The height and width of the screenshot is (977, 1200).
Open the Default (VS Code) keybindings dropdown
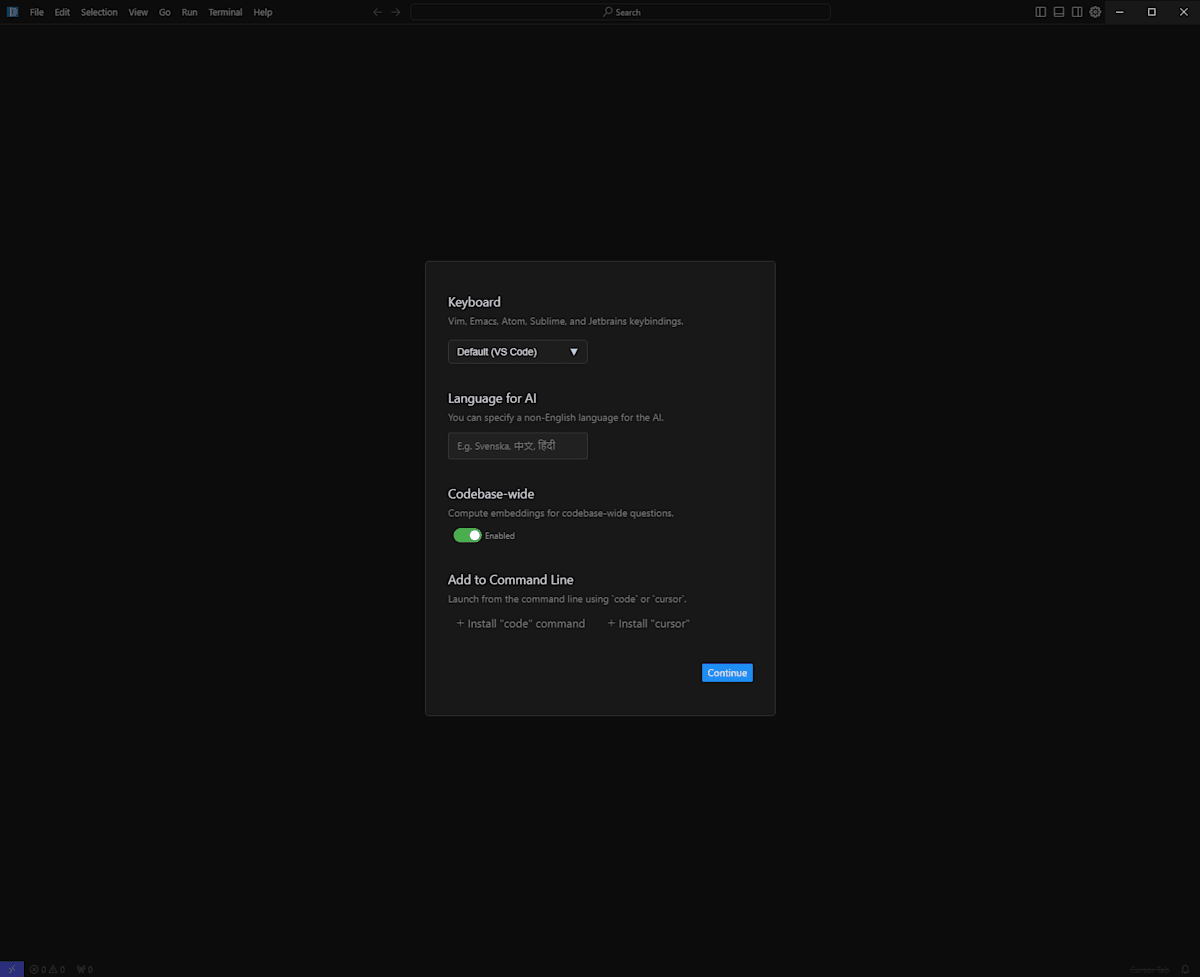pyautogui.click(x=517, y=352)
